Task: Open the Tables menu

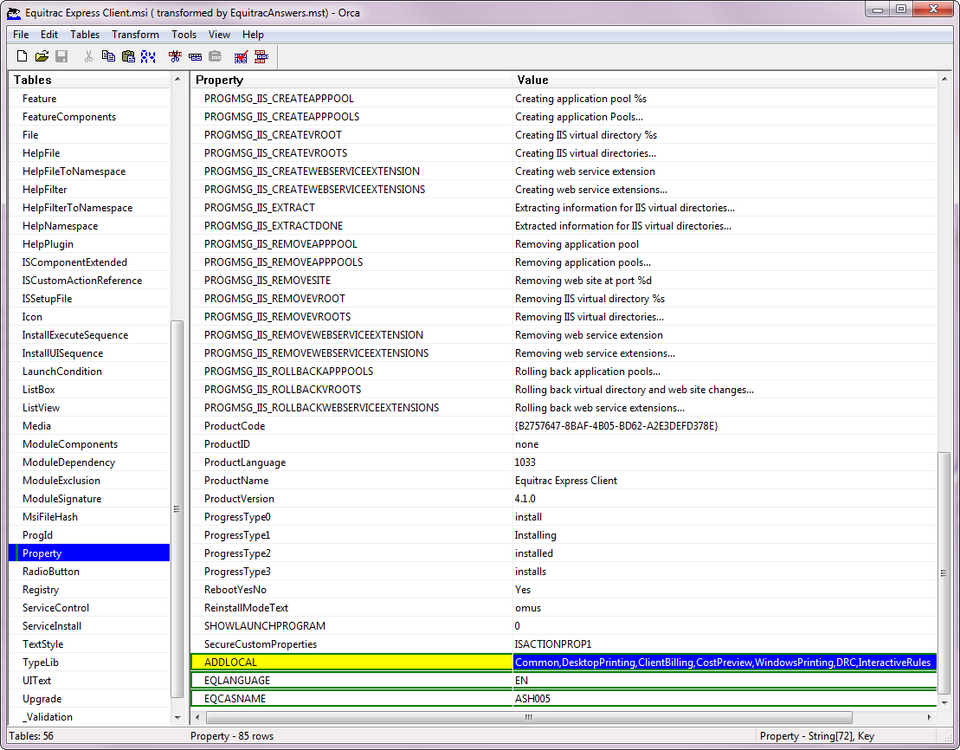Action: pos(84,34)
